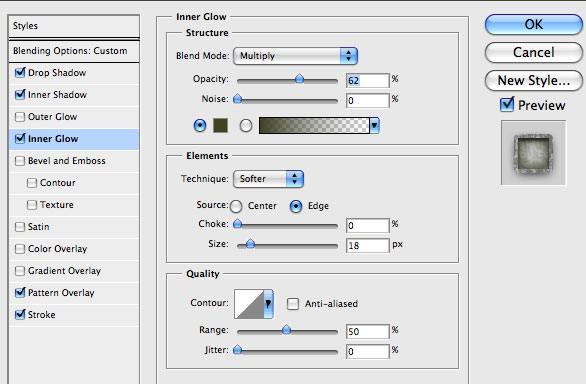This screenshot has width=586, height=384.
Task: Open the Stroke settings row
Action: click(74, 315)
